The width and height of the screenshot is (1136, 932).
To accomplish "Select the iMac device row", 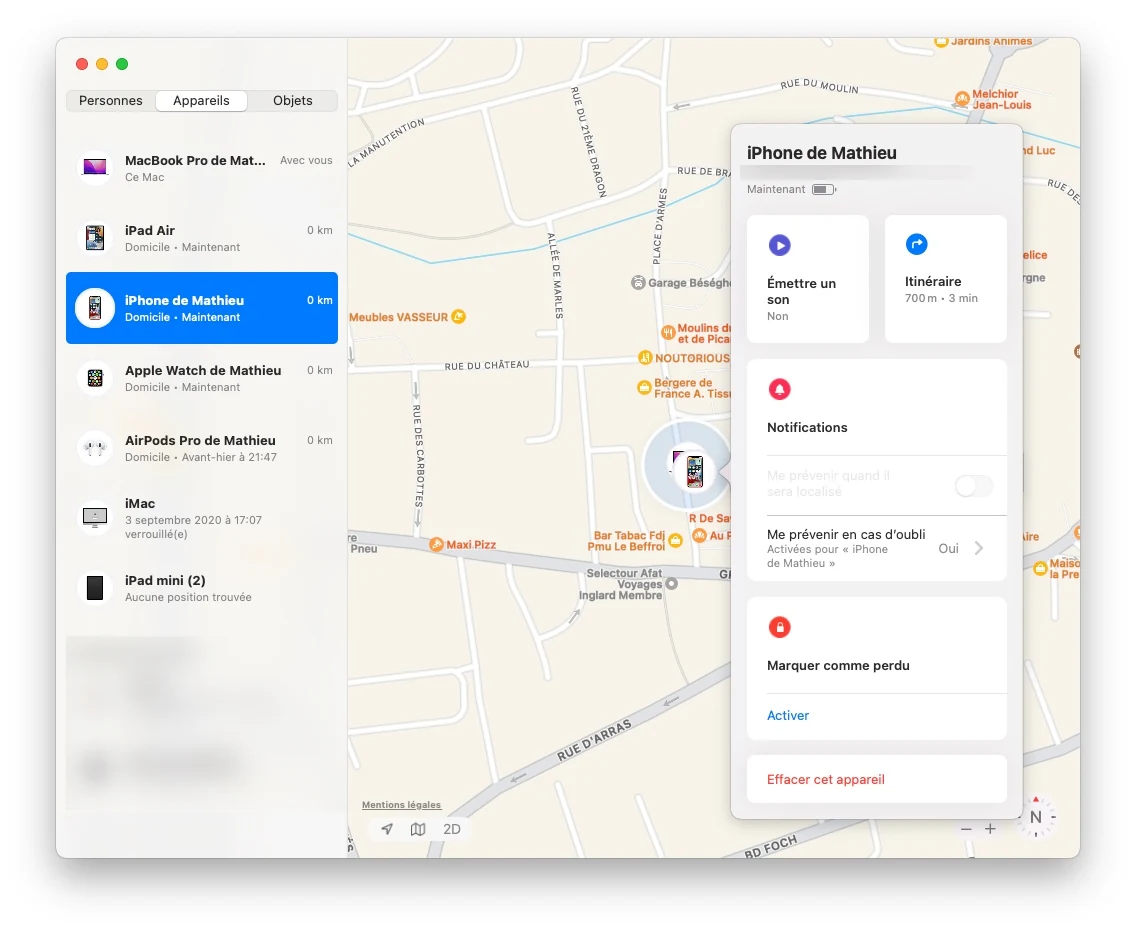I will pyautogui.click(x=202, y=517).
